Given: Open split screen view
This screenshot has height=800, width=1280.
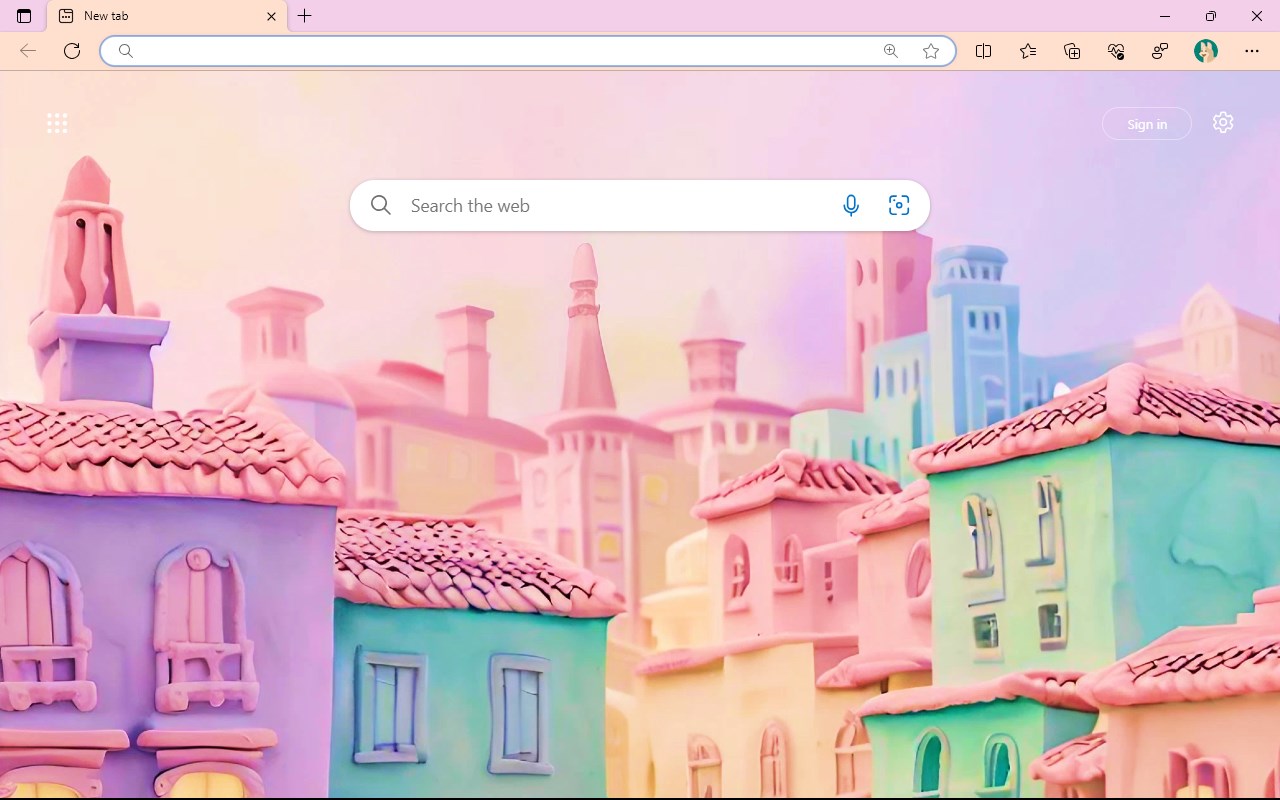Looking at the screenshot, I should [x=983, y=51].
